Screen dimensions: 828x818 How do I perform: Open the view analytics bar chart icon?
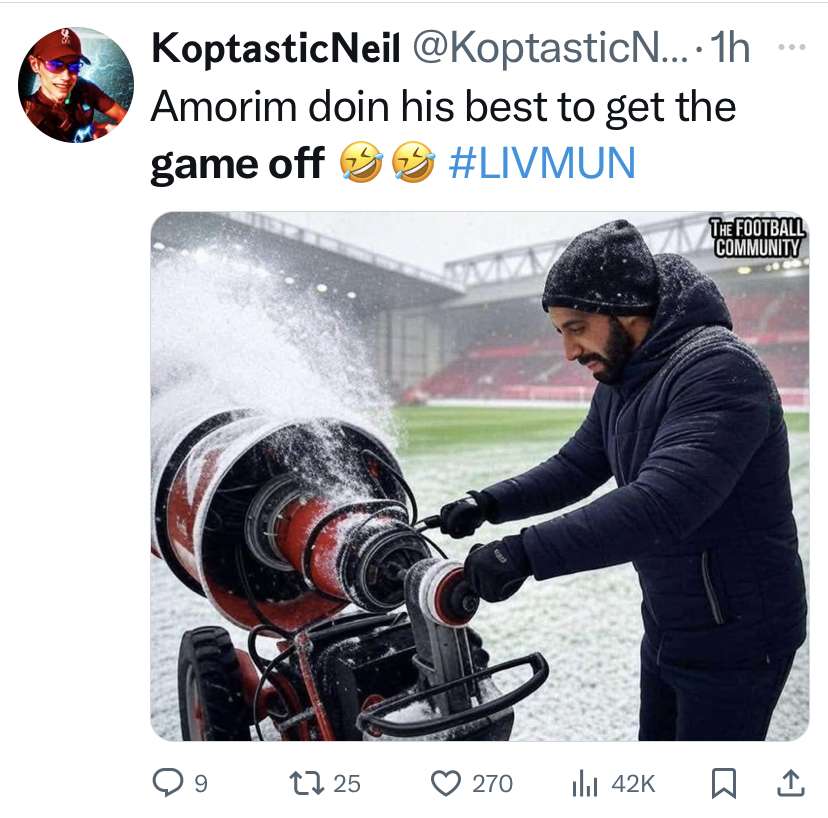coord(584,784)
